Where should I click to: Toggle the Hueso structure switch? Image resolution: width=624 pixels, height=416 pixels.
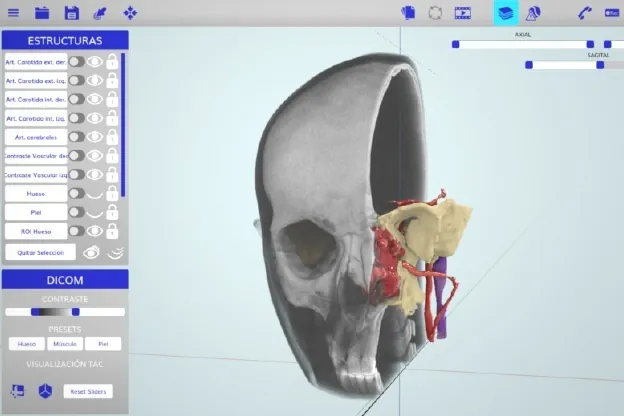76,193
